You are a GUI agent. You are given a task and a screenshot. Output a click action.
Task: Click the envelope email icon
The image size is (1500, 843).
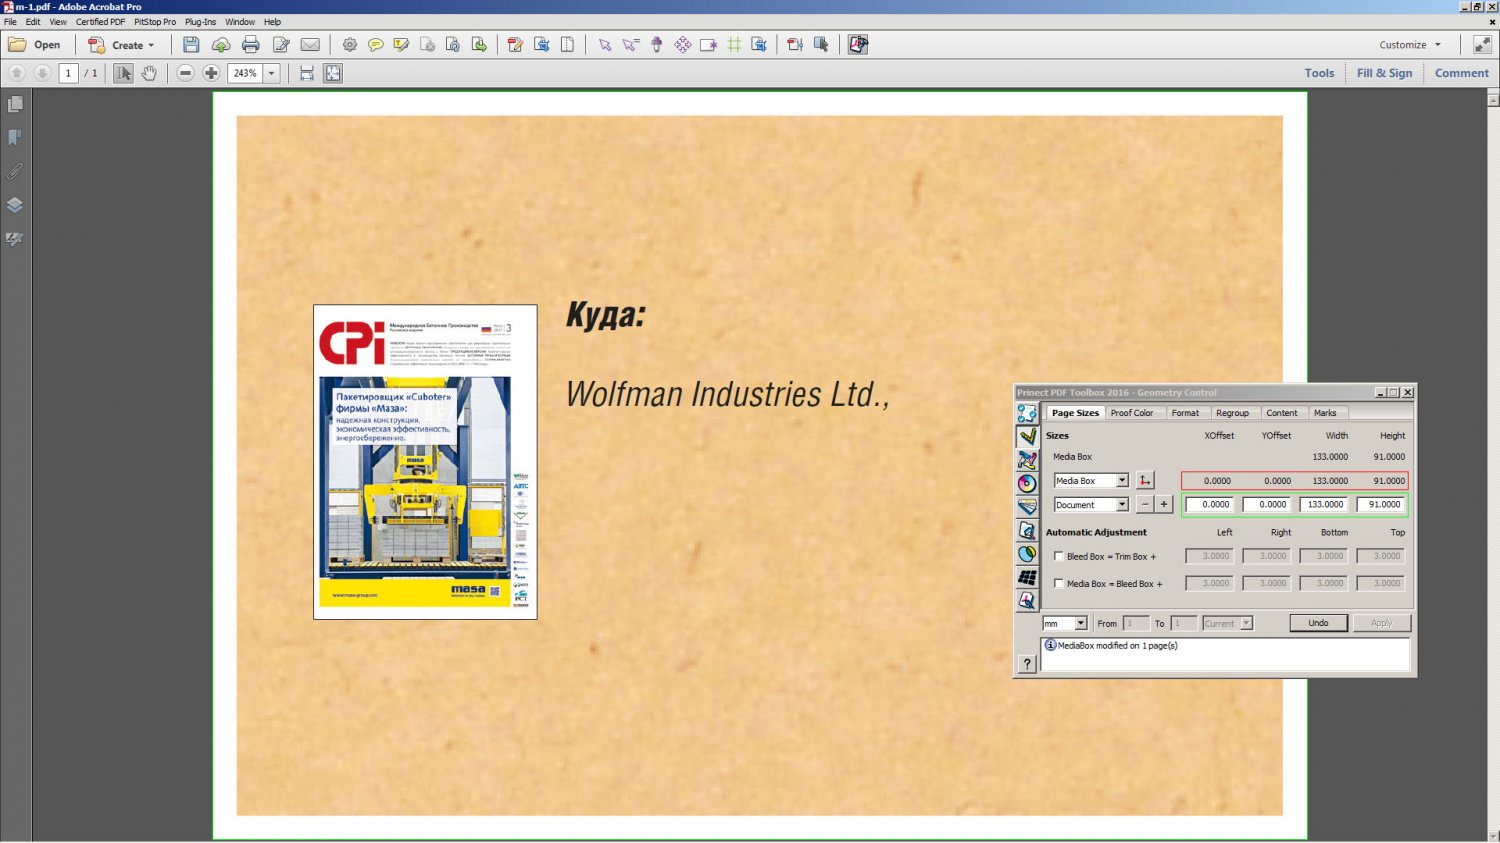pyautogui.click(x=310, y=45)
